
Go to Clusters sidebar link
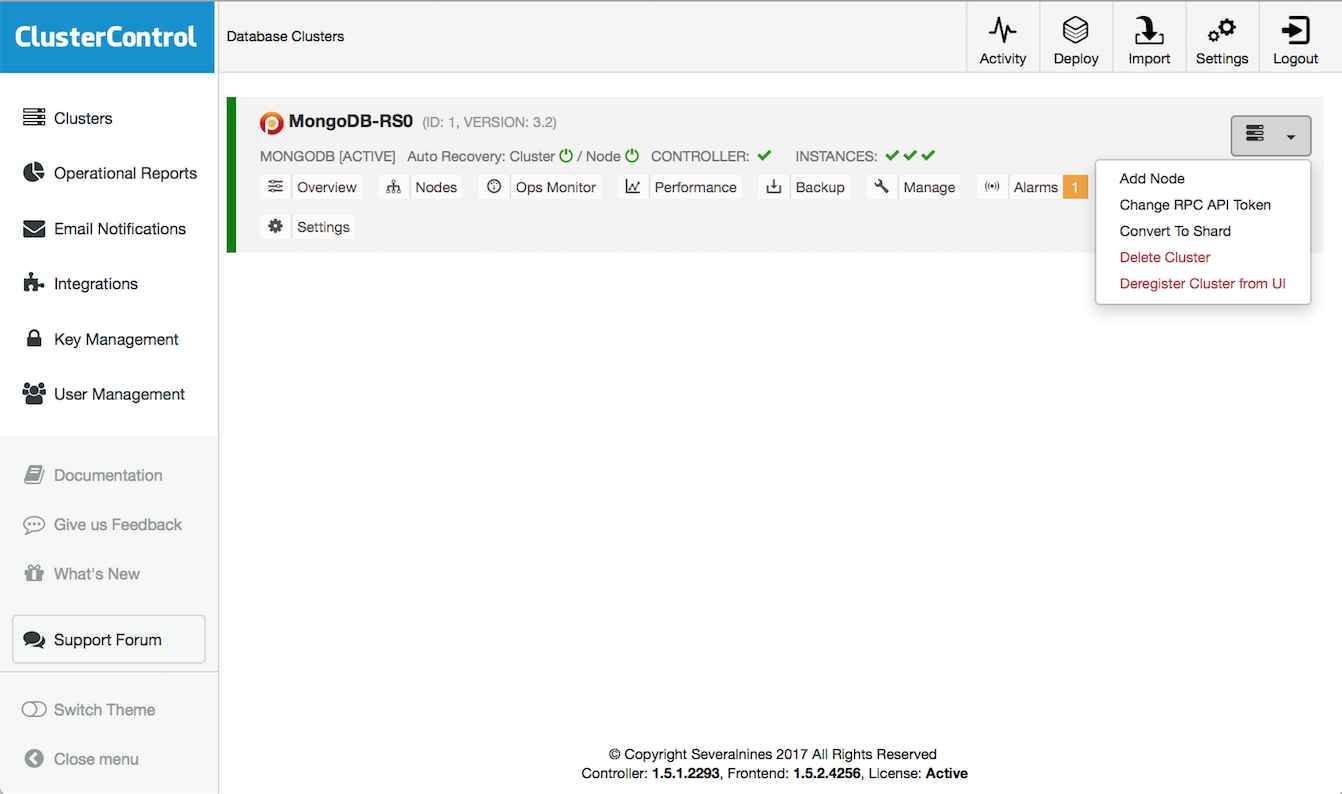(x=83, y=118)
